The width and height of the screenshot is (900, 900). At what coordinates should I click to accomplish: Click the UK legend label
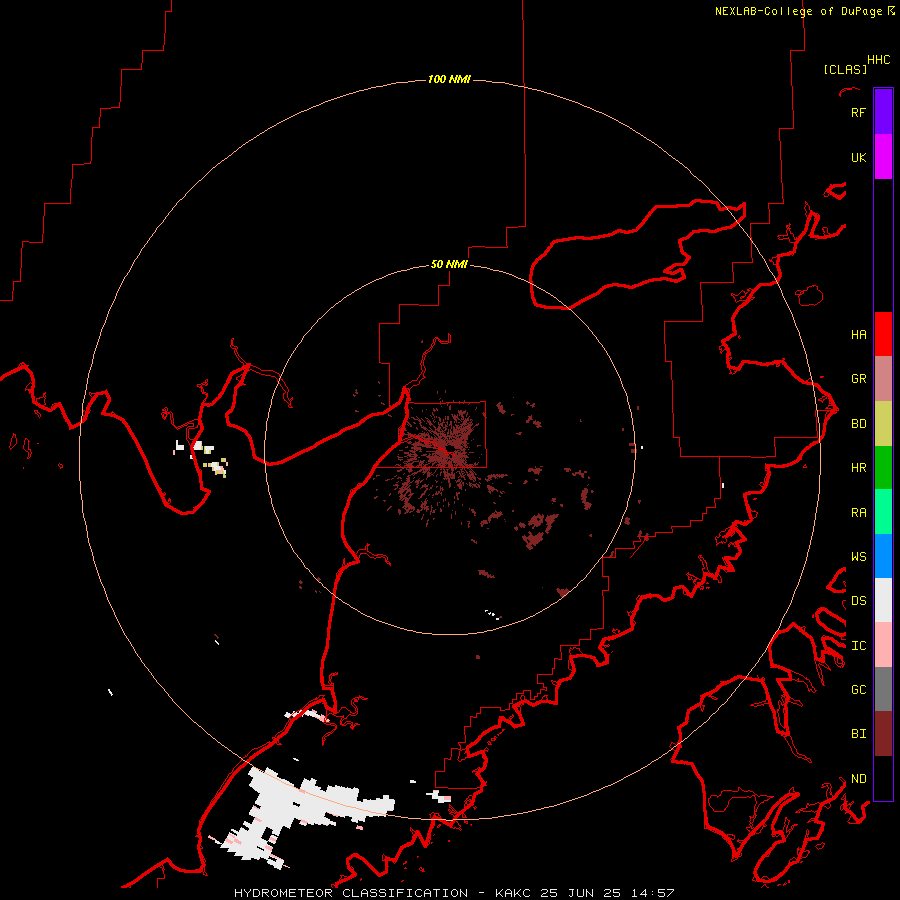coord(858,157)
